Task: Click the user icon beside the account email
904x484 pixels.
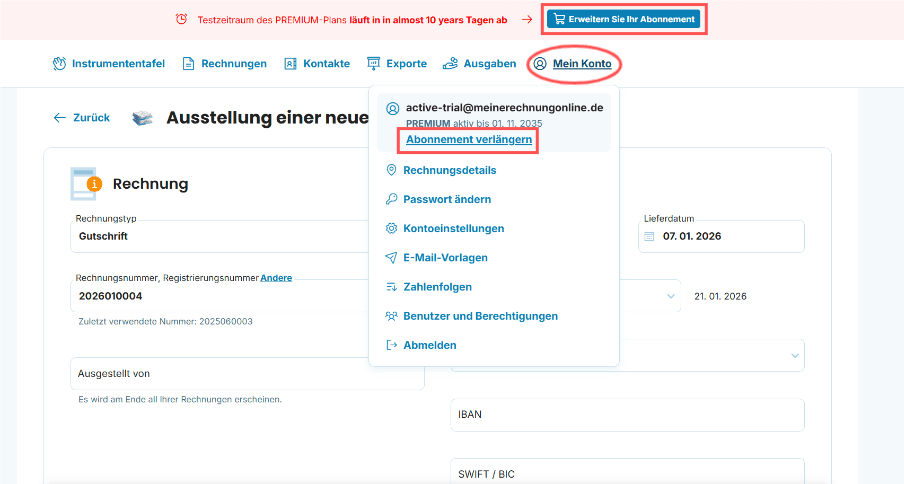Action: [x=392, y=108]
